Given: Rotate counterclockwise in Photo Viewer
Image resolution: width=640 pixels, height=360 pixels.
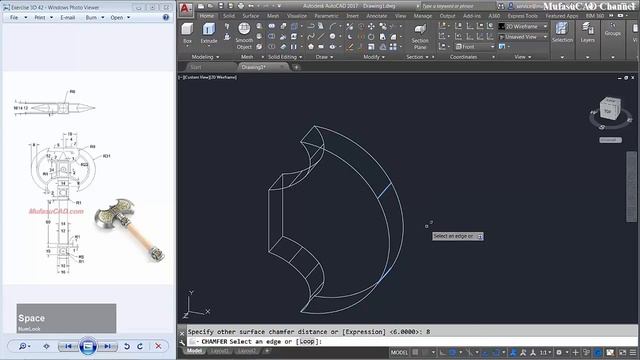Looking at the screenshot, I should 127,346.
